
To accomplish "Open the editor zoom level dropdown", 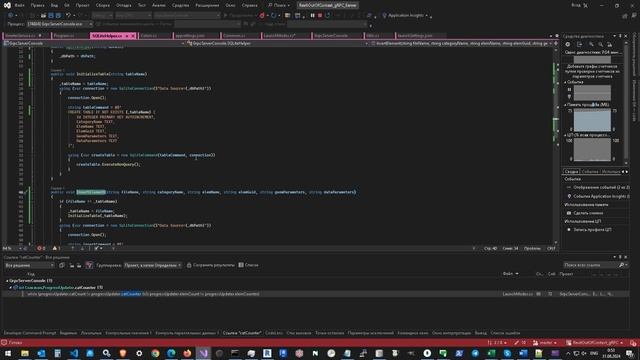I will click(x=12, y=248).
